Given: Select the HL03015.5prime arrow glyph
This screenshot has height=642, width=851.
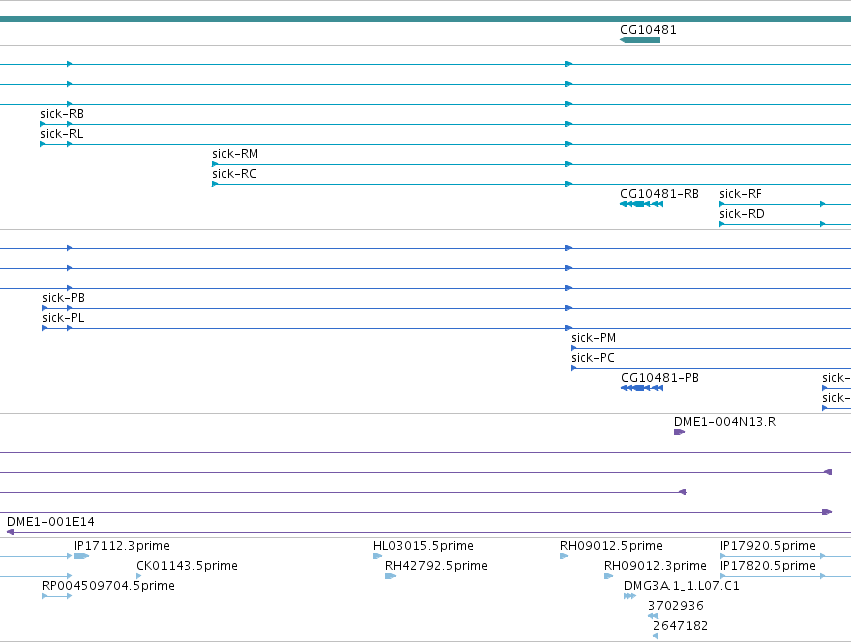Looking at the screenshot, I should point(378,556).
